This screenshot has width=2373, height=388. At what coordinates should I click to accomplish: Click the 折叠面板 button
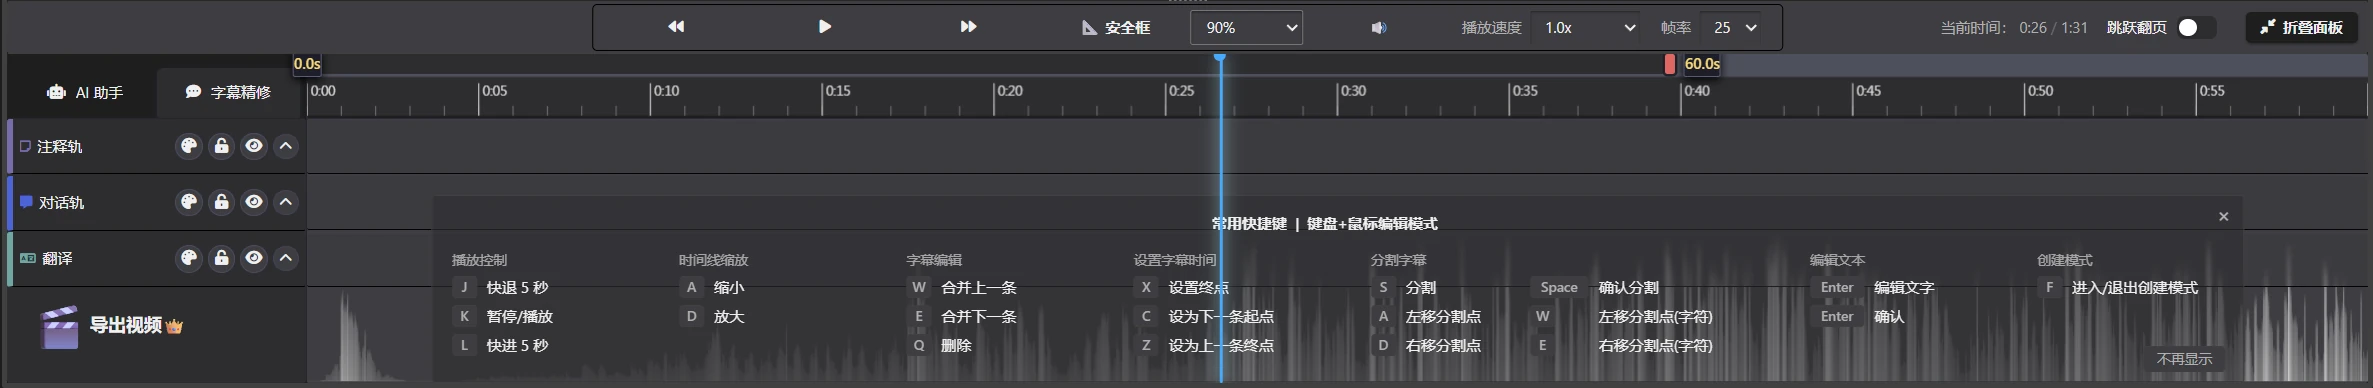[2303, 28]
